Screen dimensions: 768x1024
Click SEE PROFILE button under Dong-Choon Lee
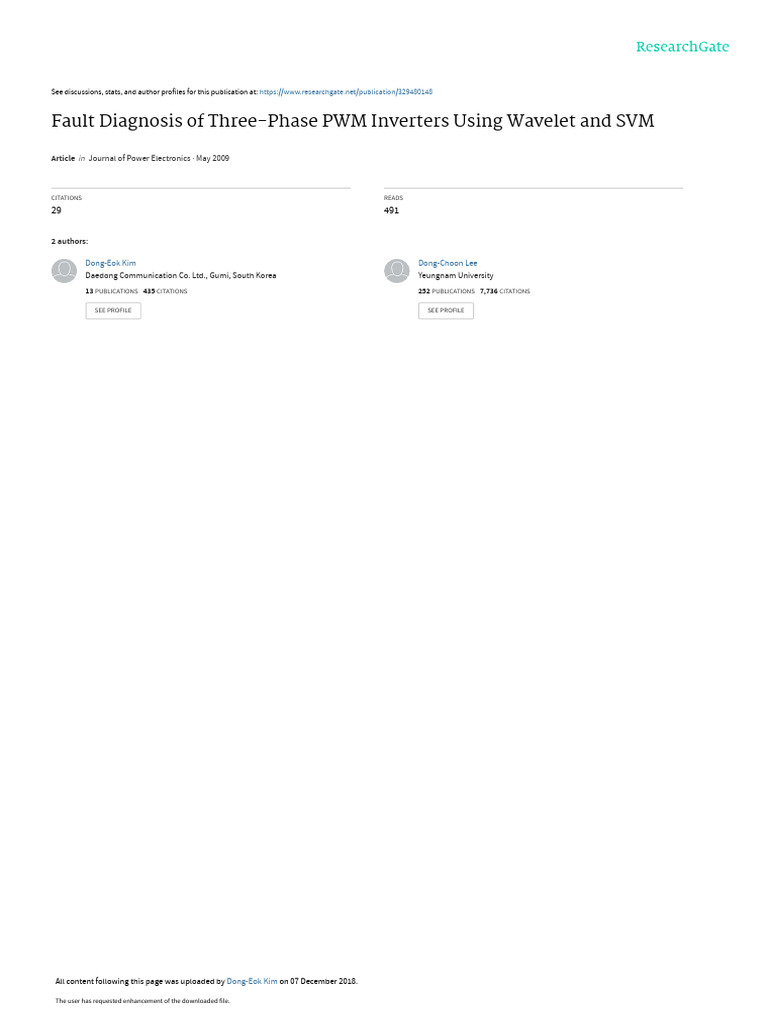click(x=445, y=310)
